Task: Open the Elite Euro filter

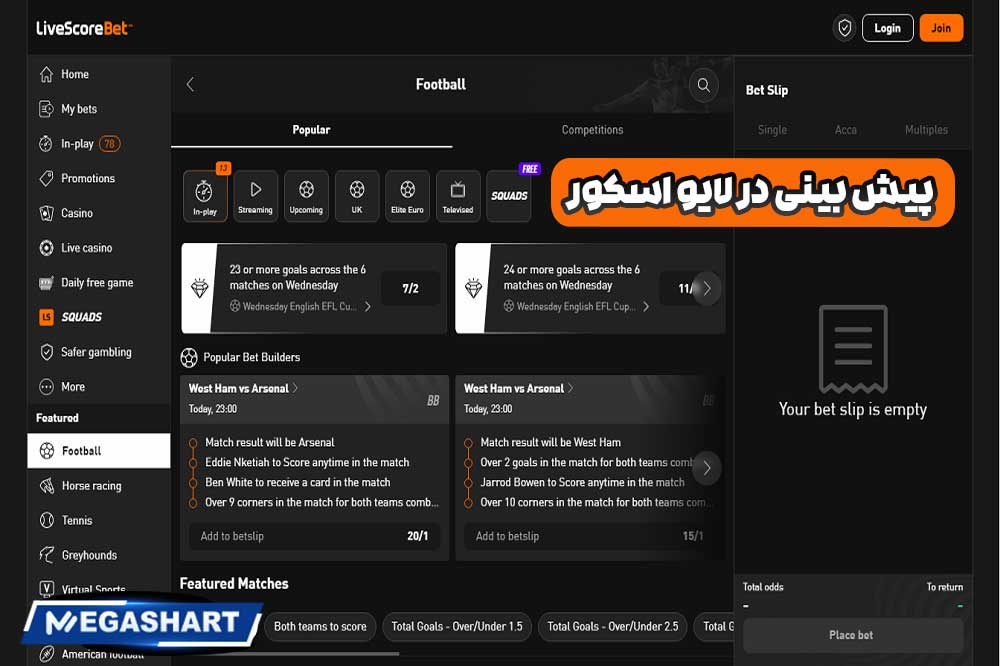Action: coord(407,195)
